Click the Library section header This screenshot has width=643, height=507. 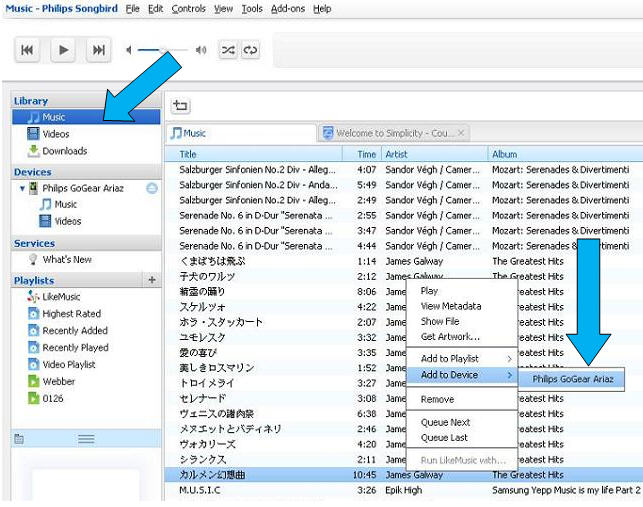pos(86,101)
